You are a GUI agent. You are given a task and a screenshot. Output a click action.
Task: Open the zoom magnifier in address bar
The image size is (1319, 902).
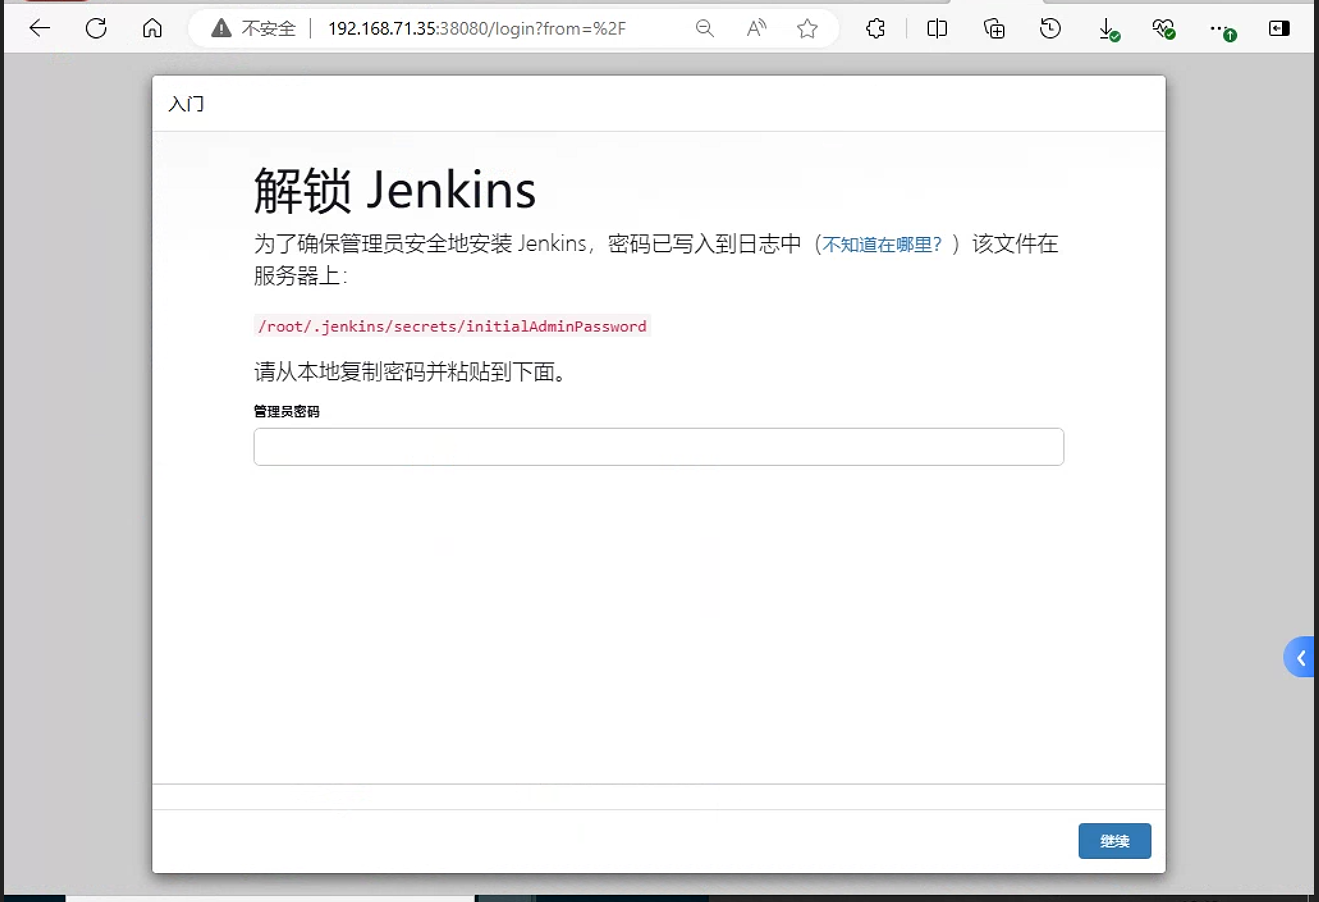(x=705, y=29)
